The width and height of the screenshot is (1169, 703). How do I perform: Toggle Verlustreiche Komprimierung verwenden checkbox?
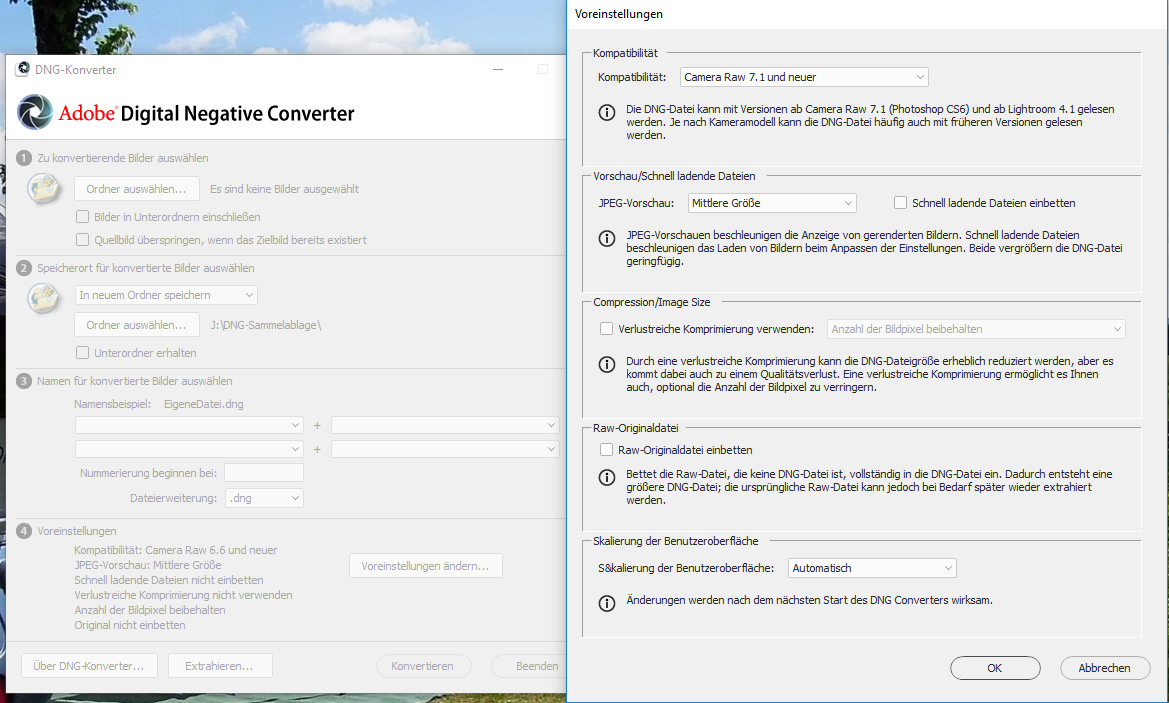tap(606, 329)
